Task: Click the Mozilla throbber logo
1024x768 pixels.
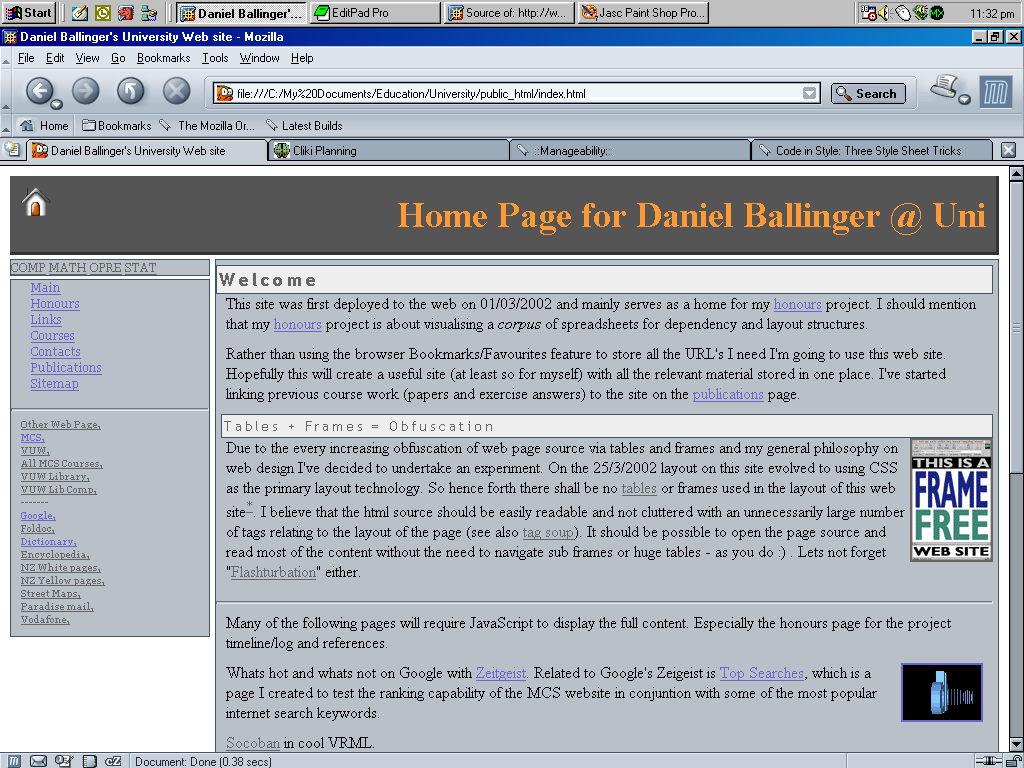Action: (995, 92)
